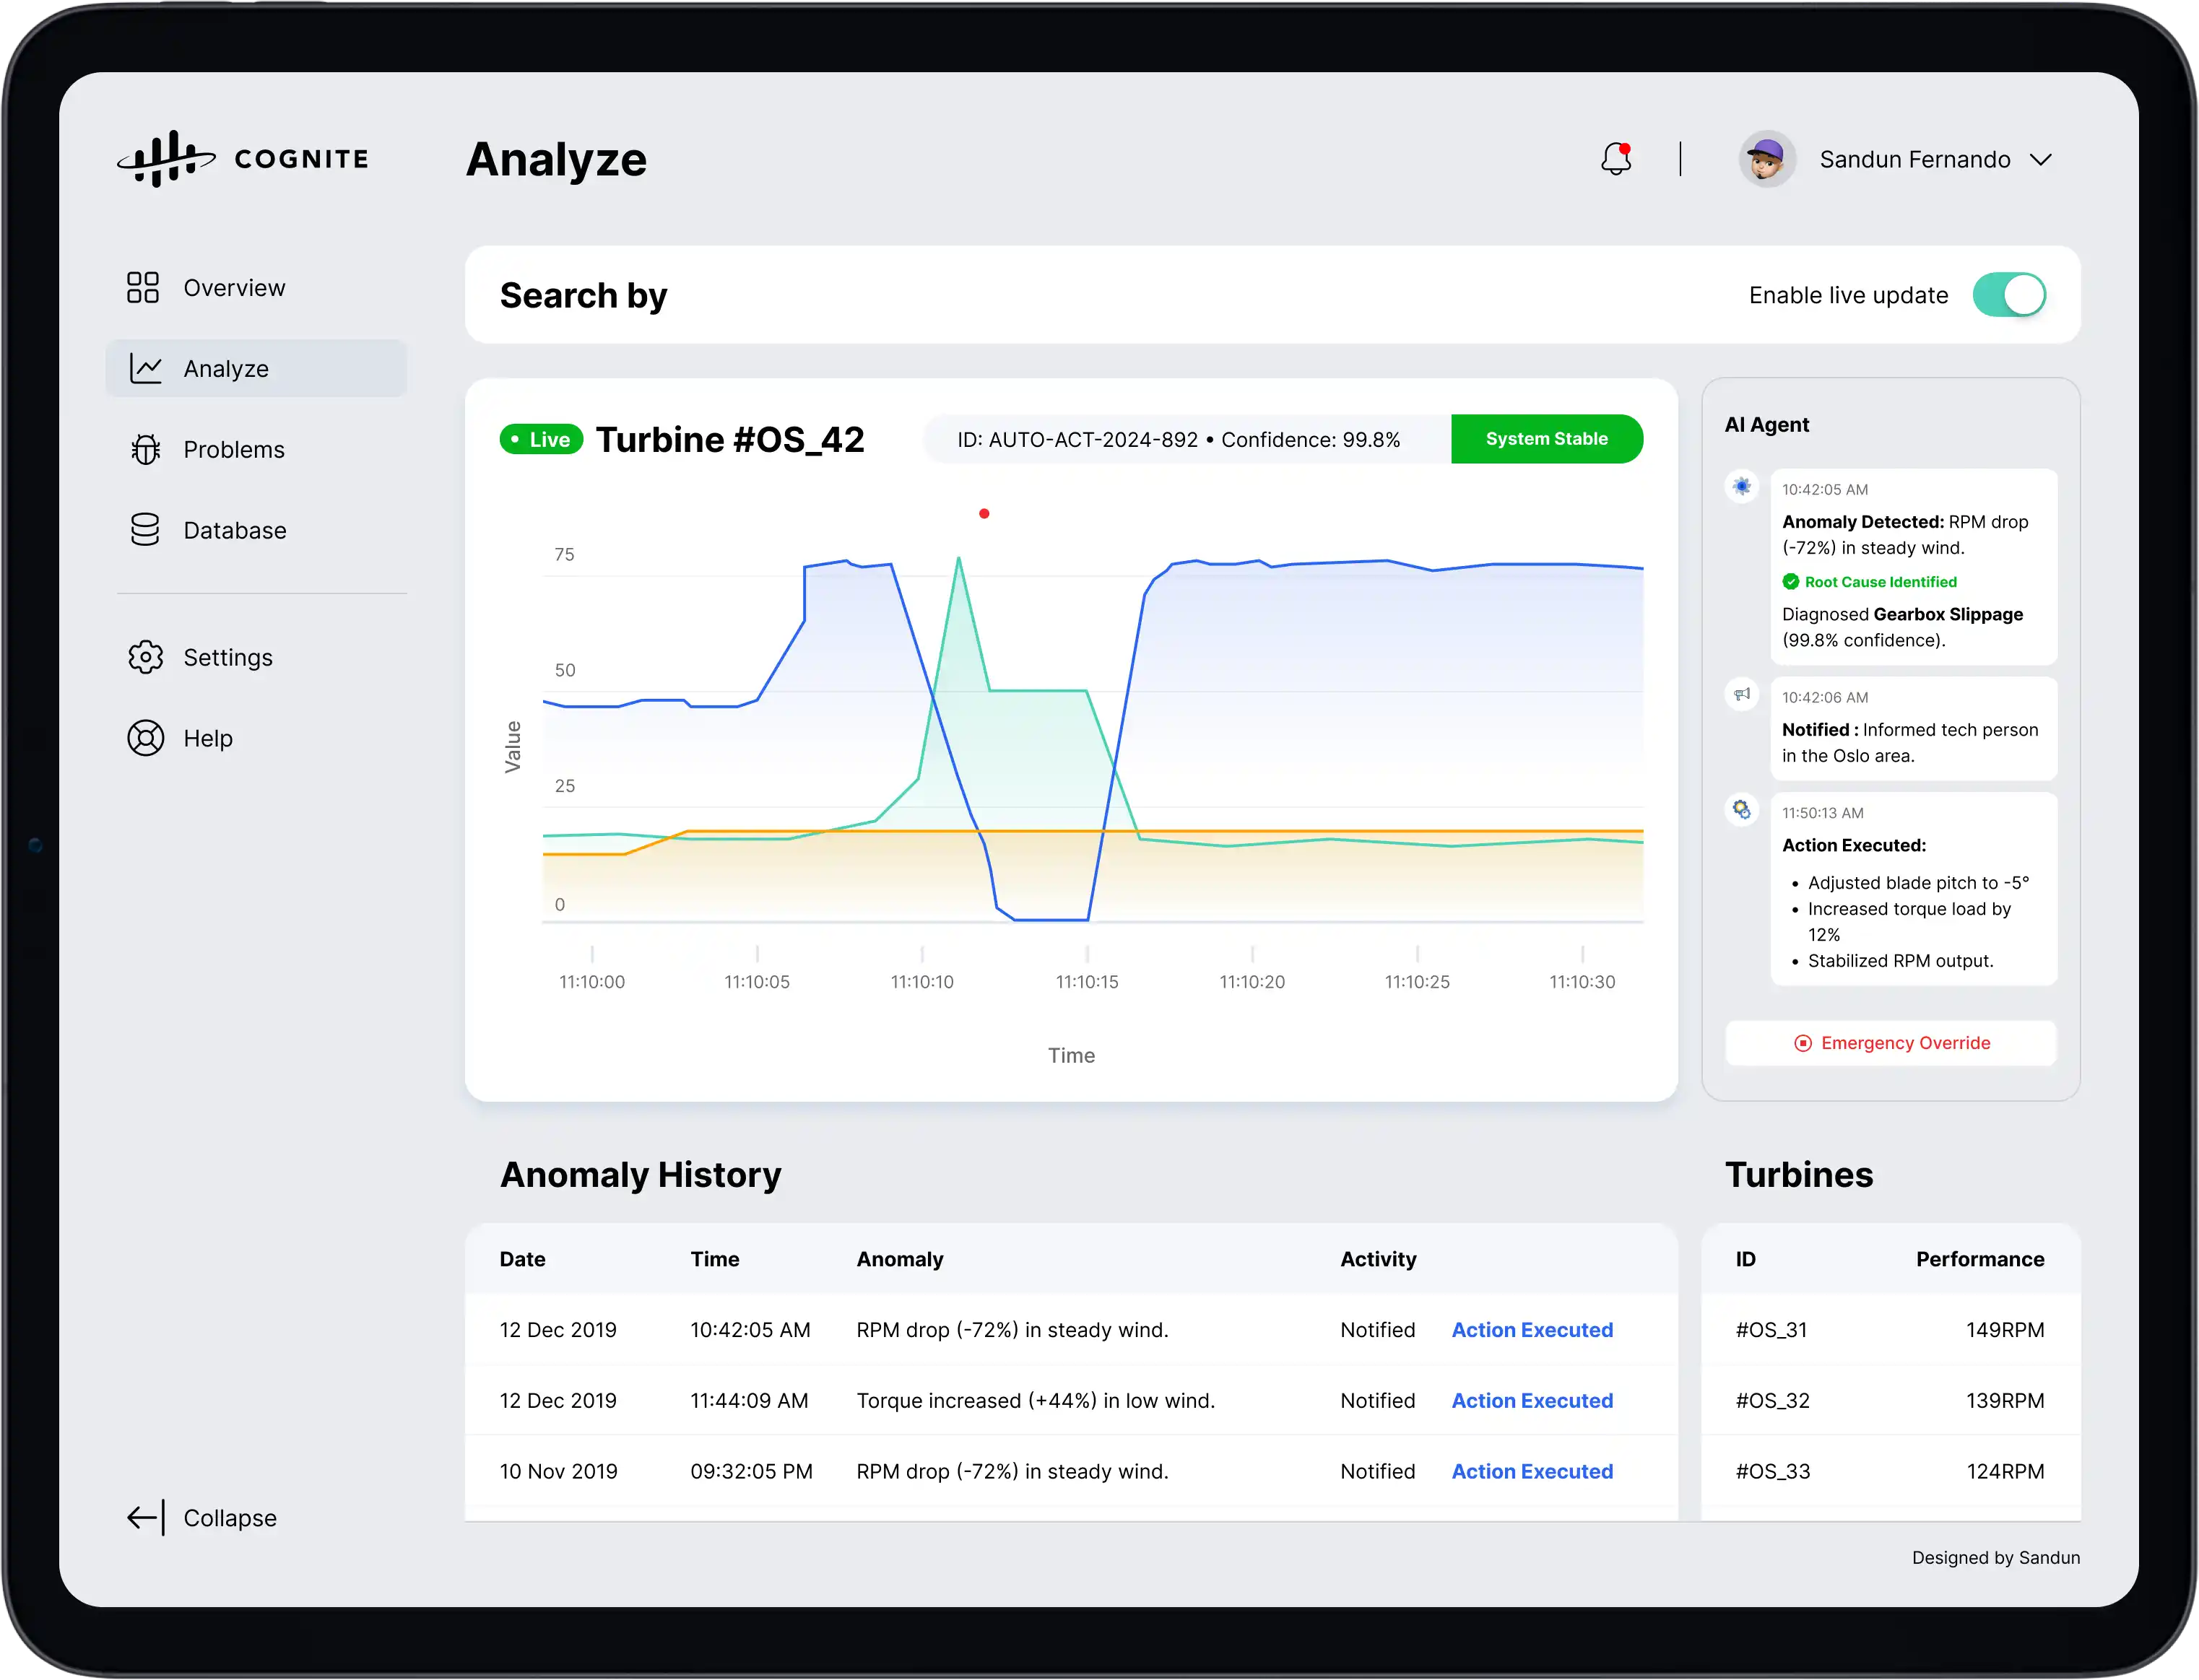Select the Problems bug icon

[x=145, y=449]
